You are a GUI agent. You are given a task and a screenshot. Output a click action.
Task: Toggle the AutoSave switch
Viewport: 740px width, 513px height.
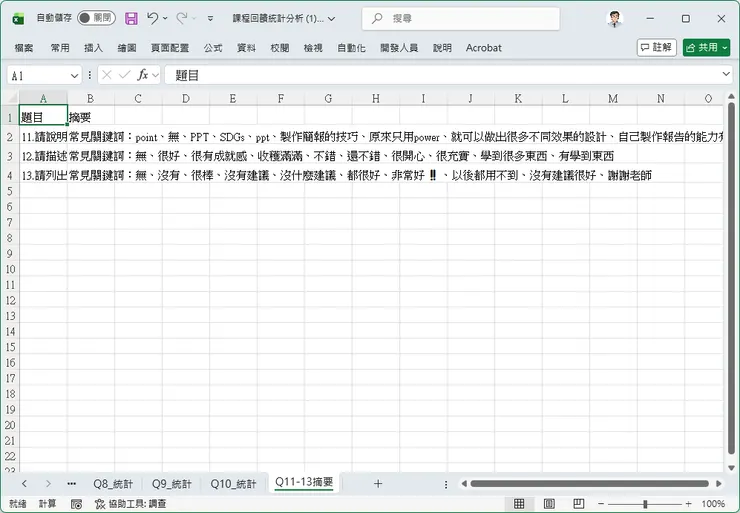pos(96,18)
